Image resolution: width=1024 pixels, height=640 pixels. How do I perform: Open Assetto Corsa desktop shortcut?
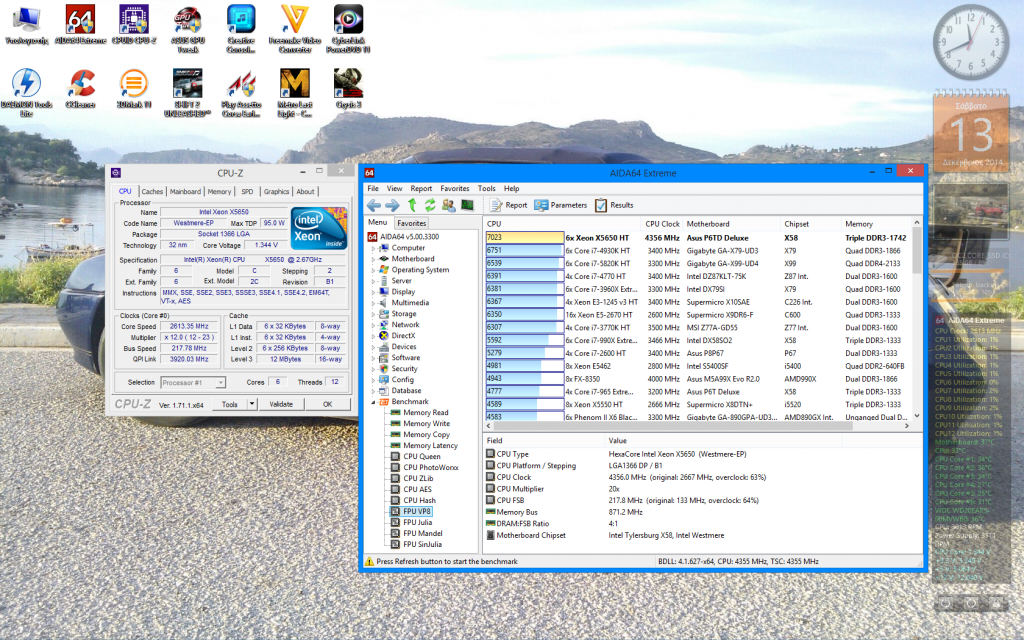tap(241, 93)
